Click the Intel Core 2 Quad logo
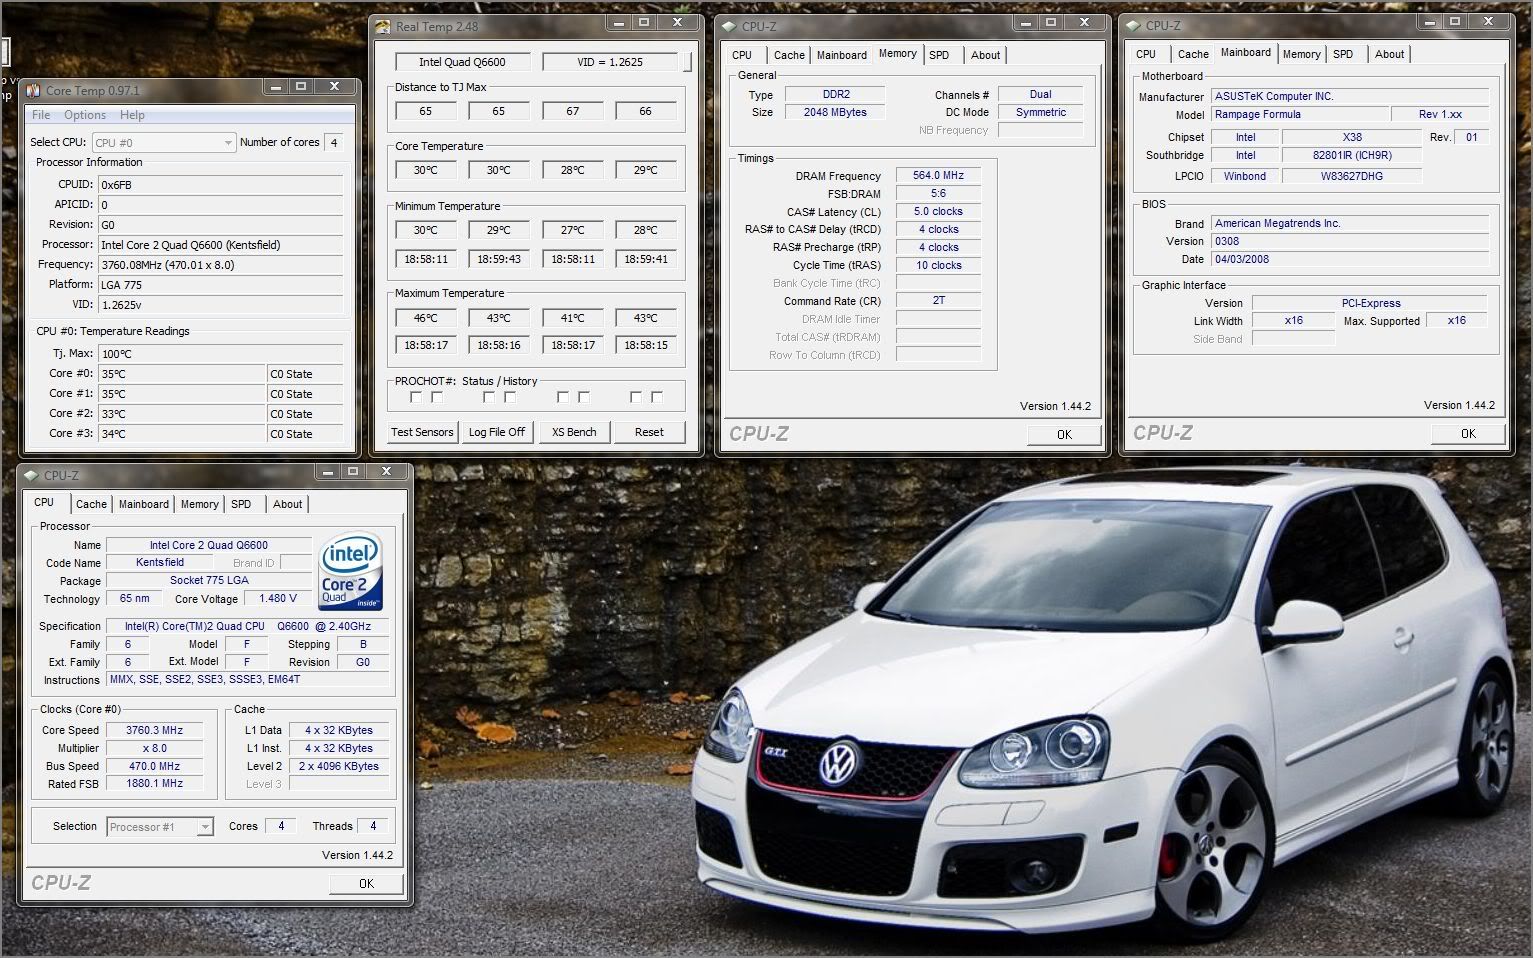Viewport: 1533px width, 958px height. click(x=350, y=571)
